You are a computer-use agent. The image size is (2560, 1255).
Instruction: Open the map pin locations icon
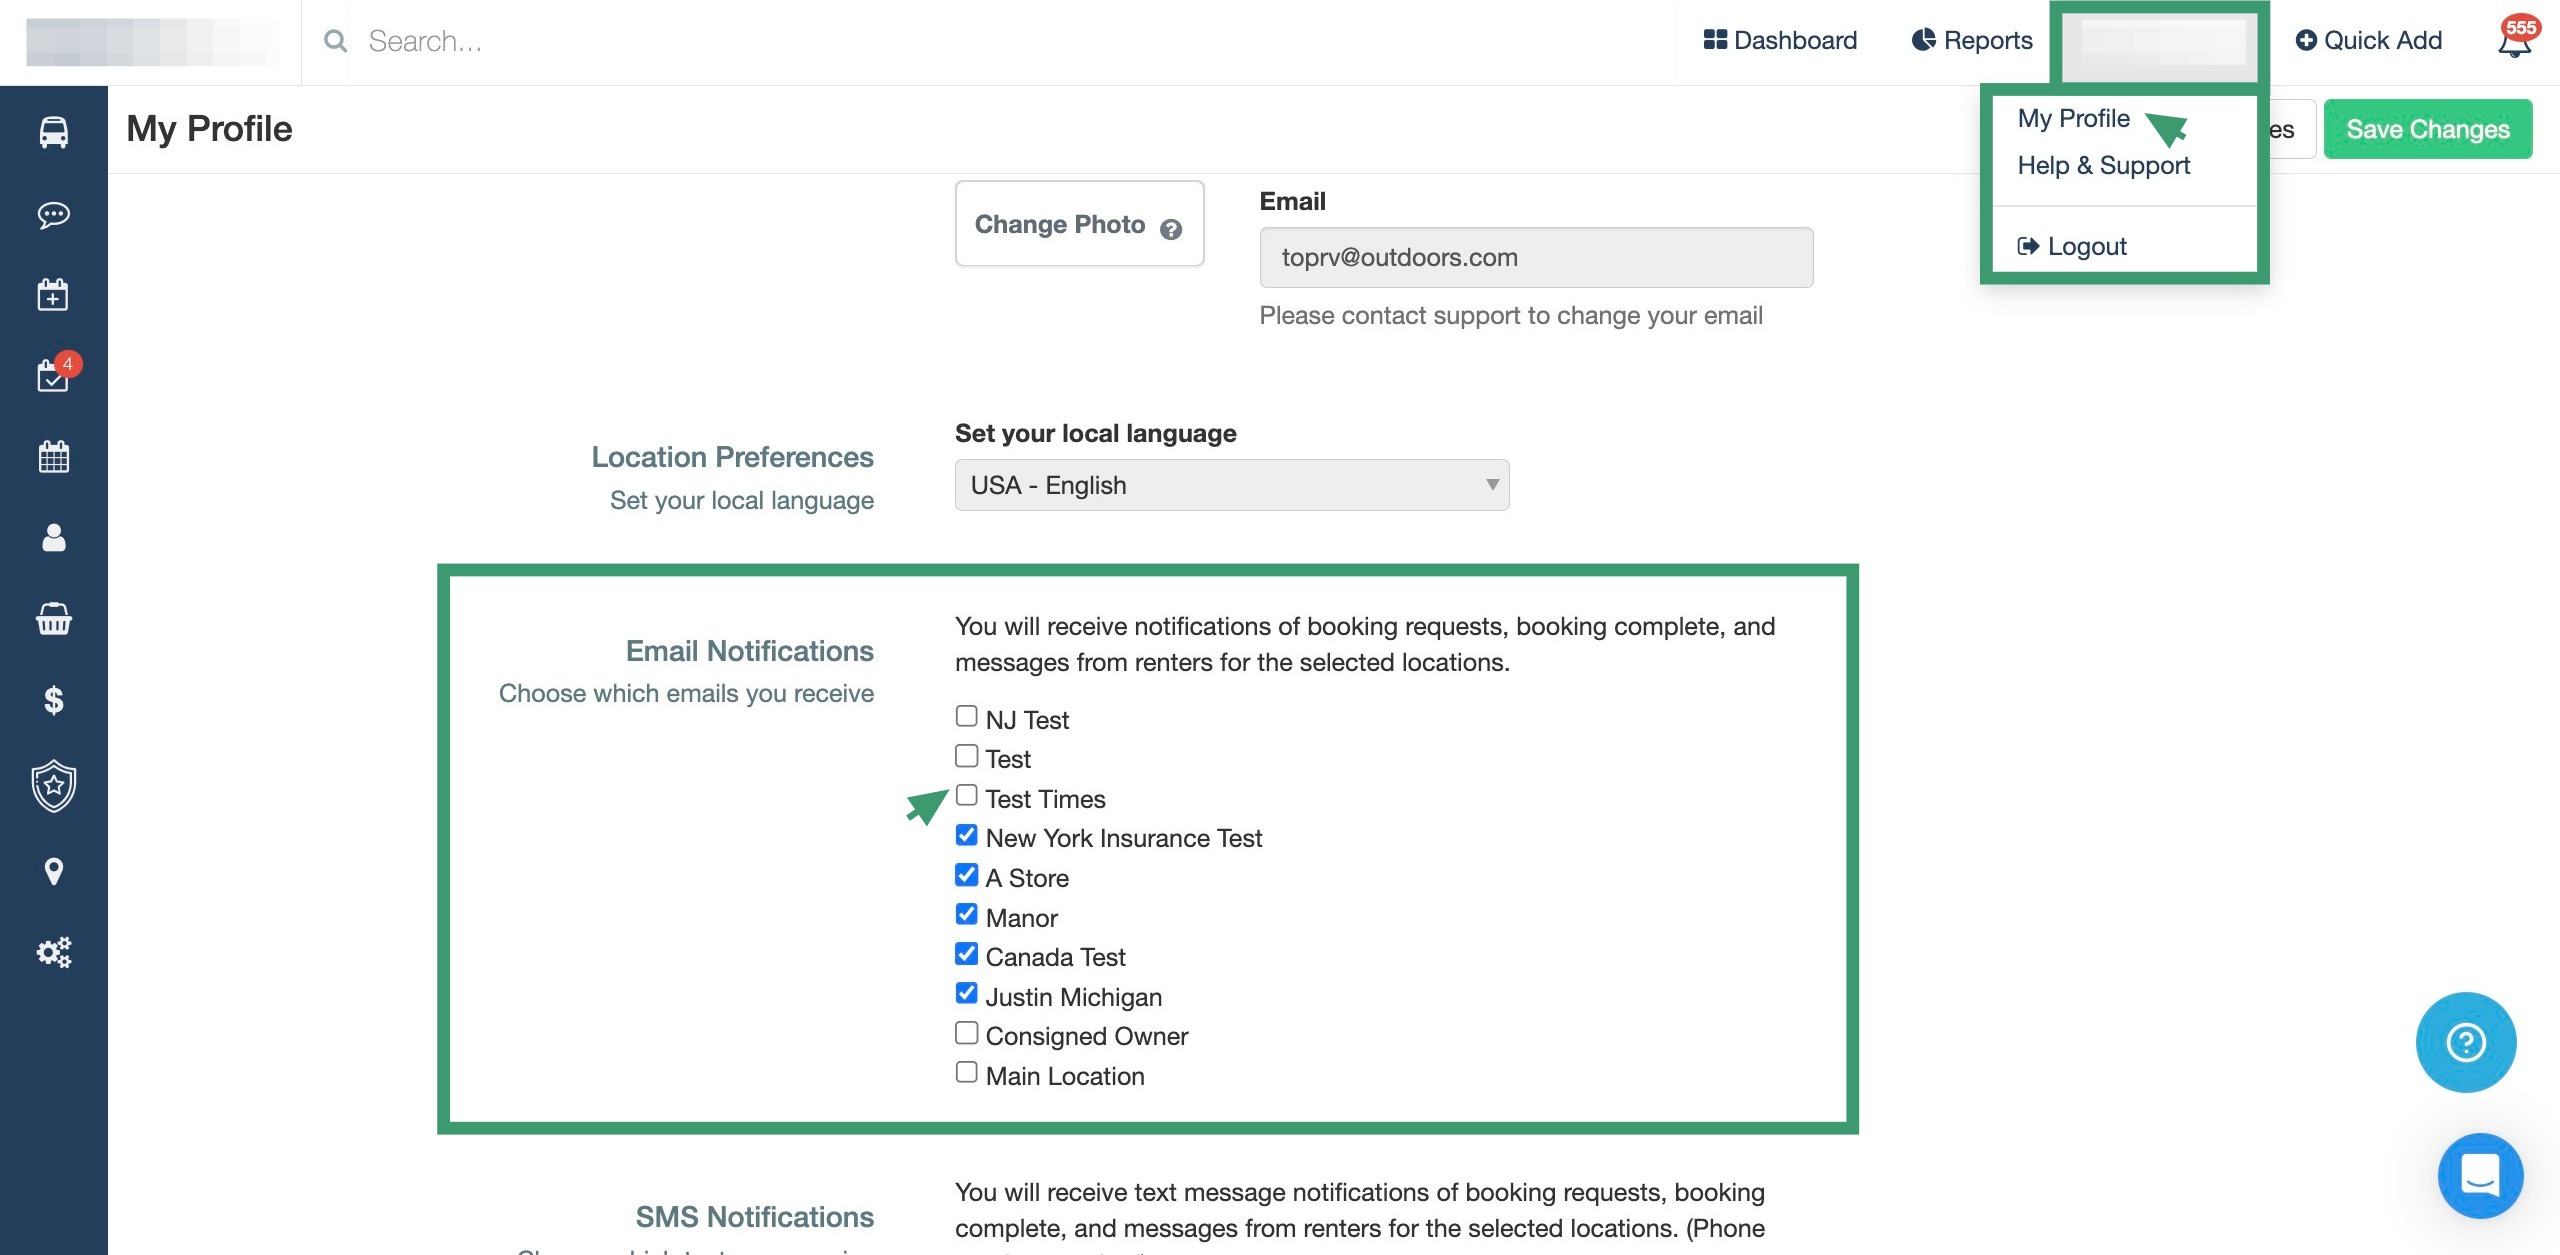54,871
